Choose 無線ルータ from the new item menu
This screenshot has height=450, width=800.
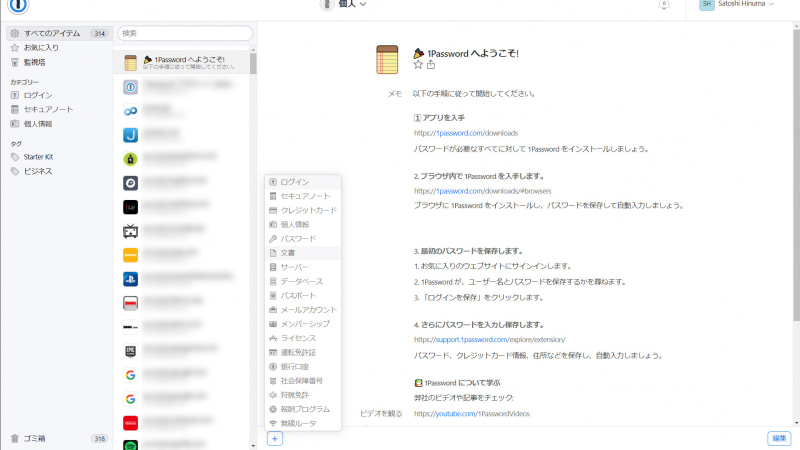click(x=303, y=423)
